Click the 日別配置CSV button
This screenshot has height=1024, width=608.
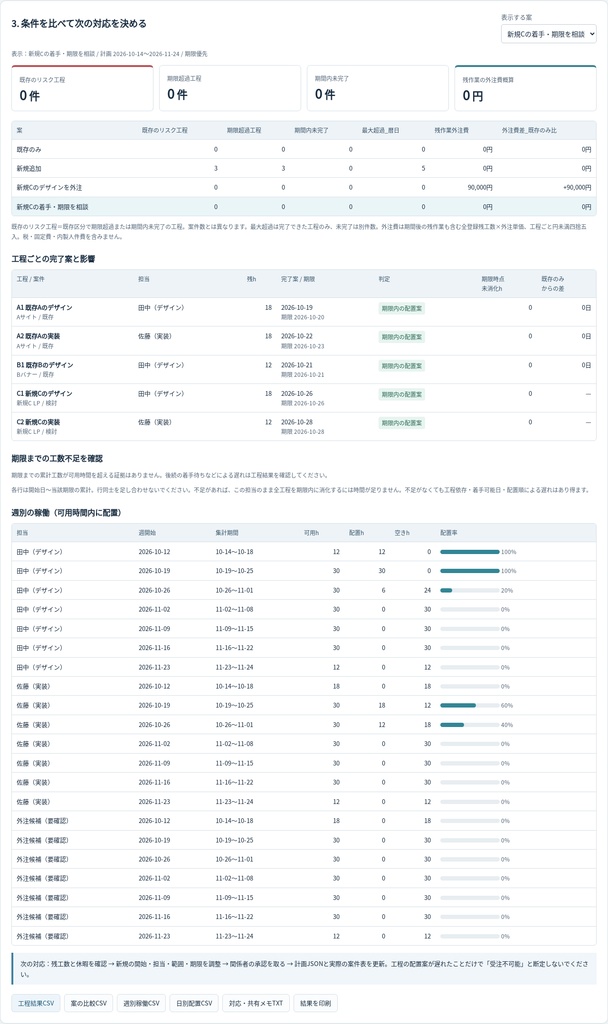click(x=194, y=1003)
